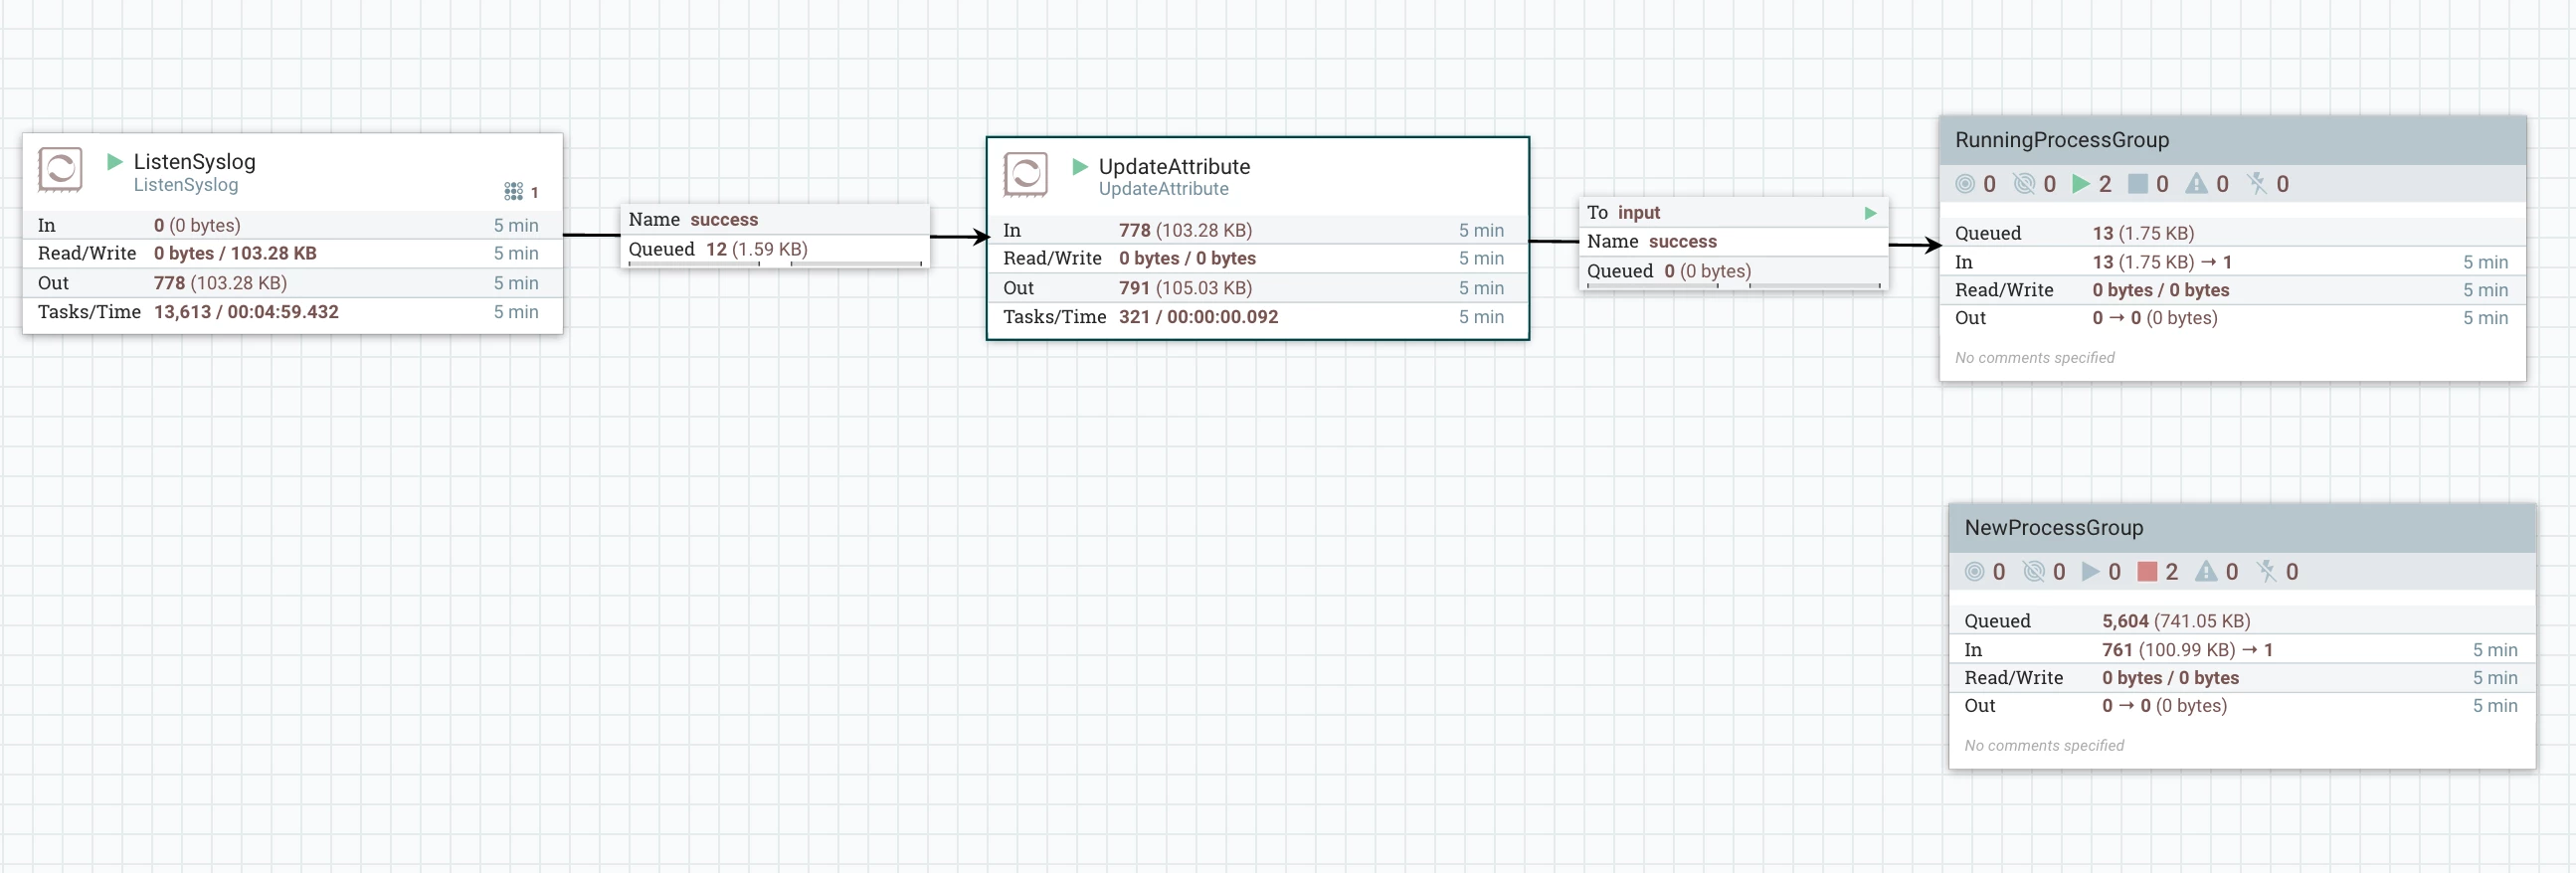The image size is (2576, 873).
Task: Select the connection to input port
Action: pyautogui.click(x=1733, y=243)
